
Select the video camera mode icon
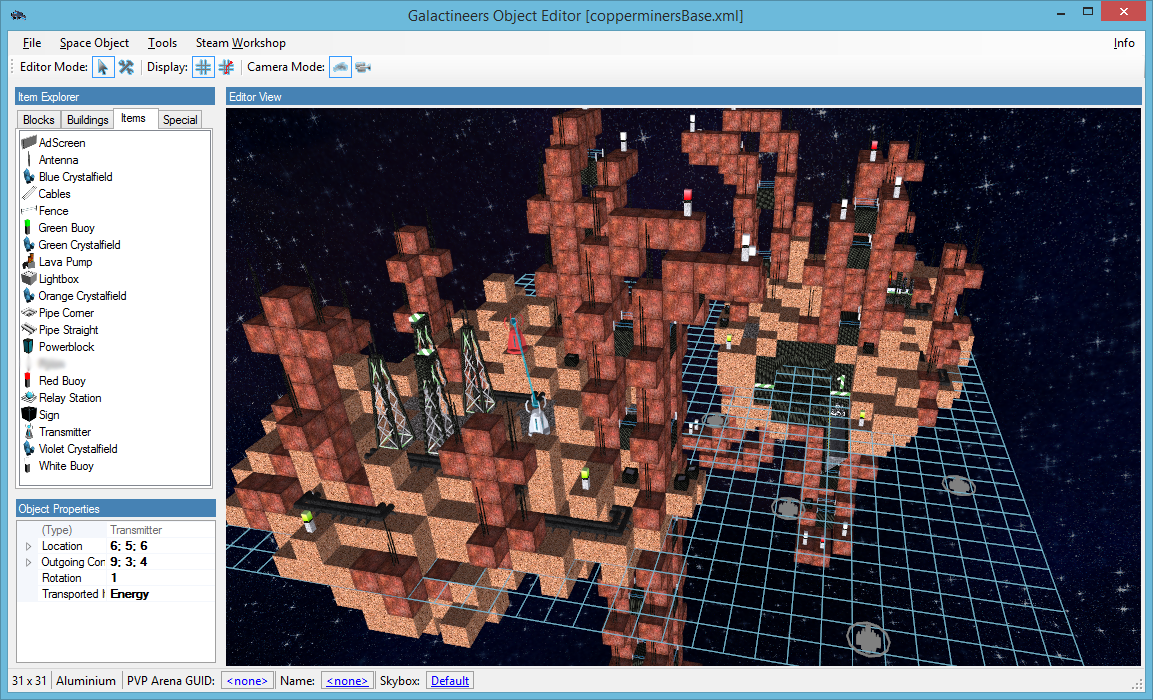[x=363, y=67]
